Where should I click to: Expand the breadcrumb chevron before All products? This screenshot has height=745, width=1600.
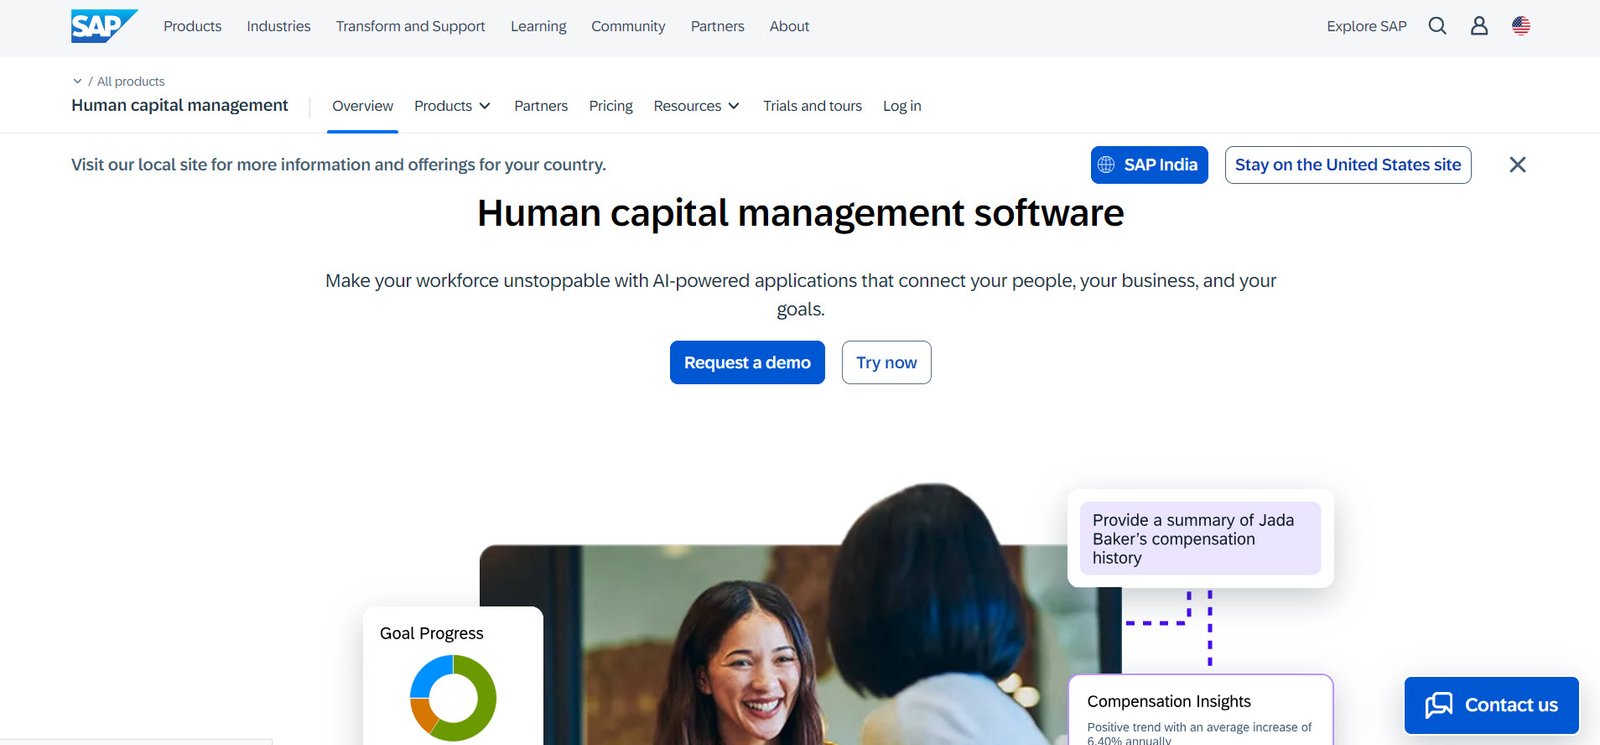pyautogui.click(x=77, y=81)
